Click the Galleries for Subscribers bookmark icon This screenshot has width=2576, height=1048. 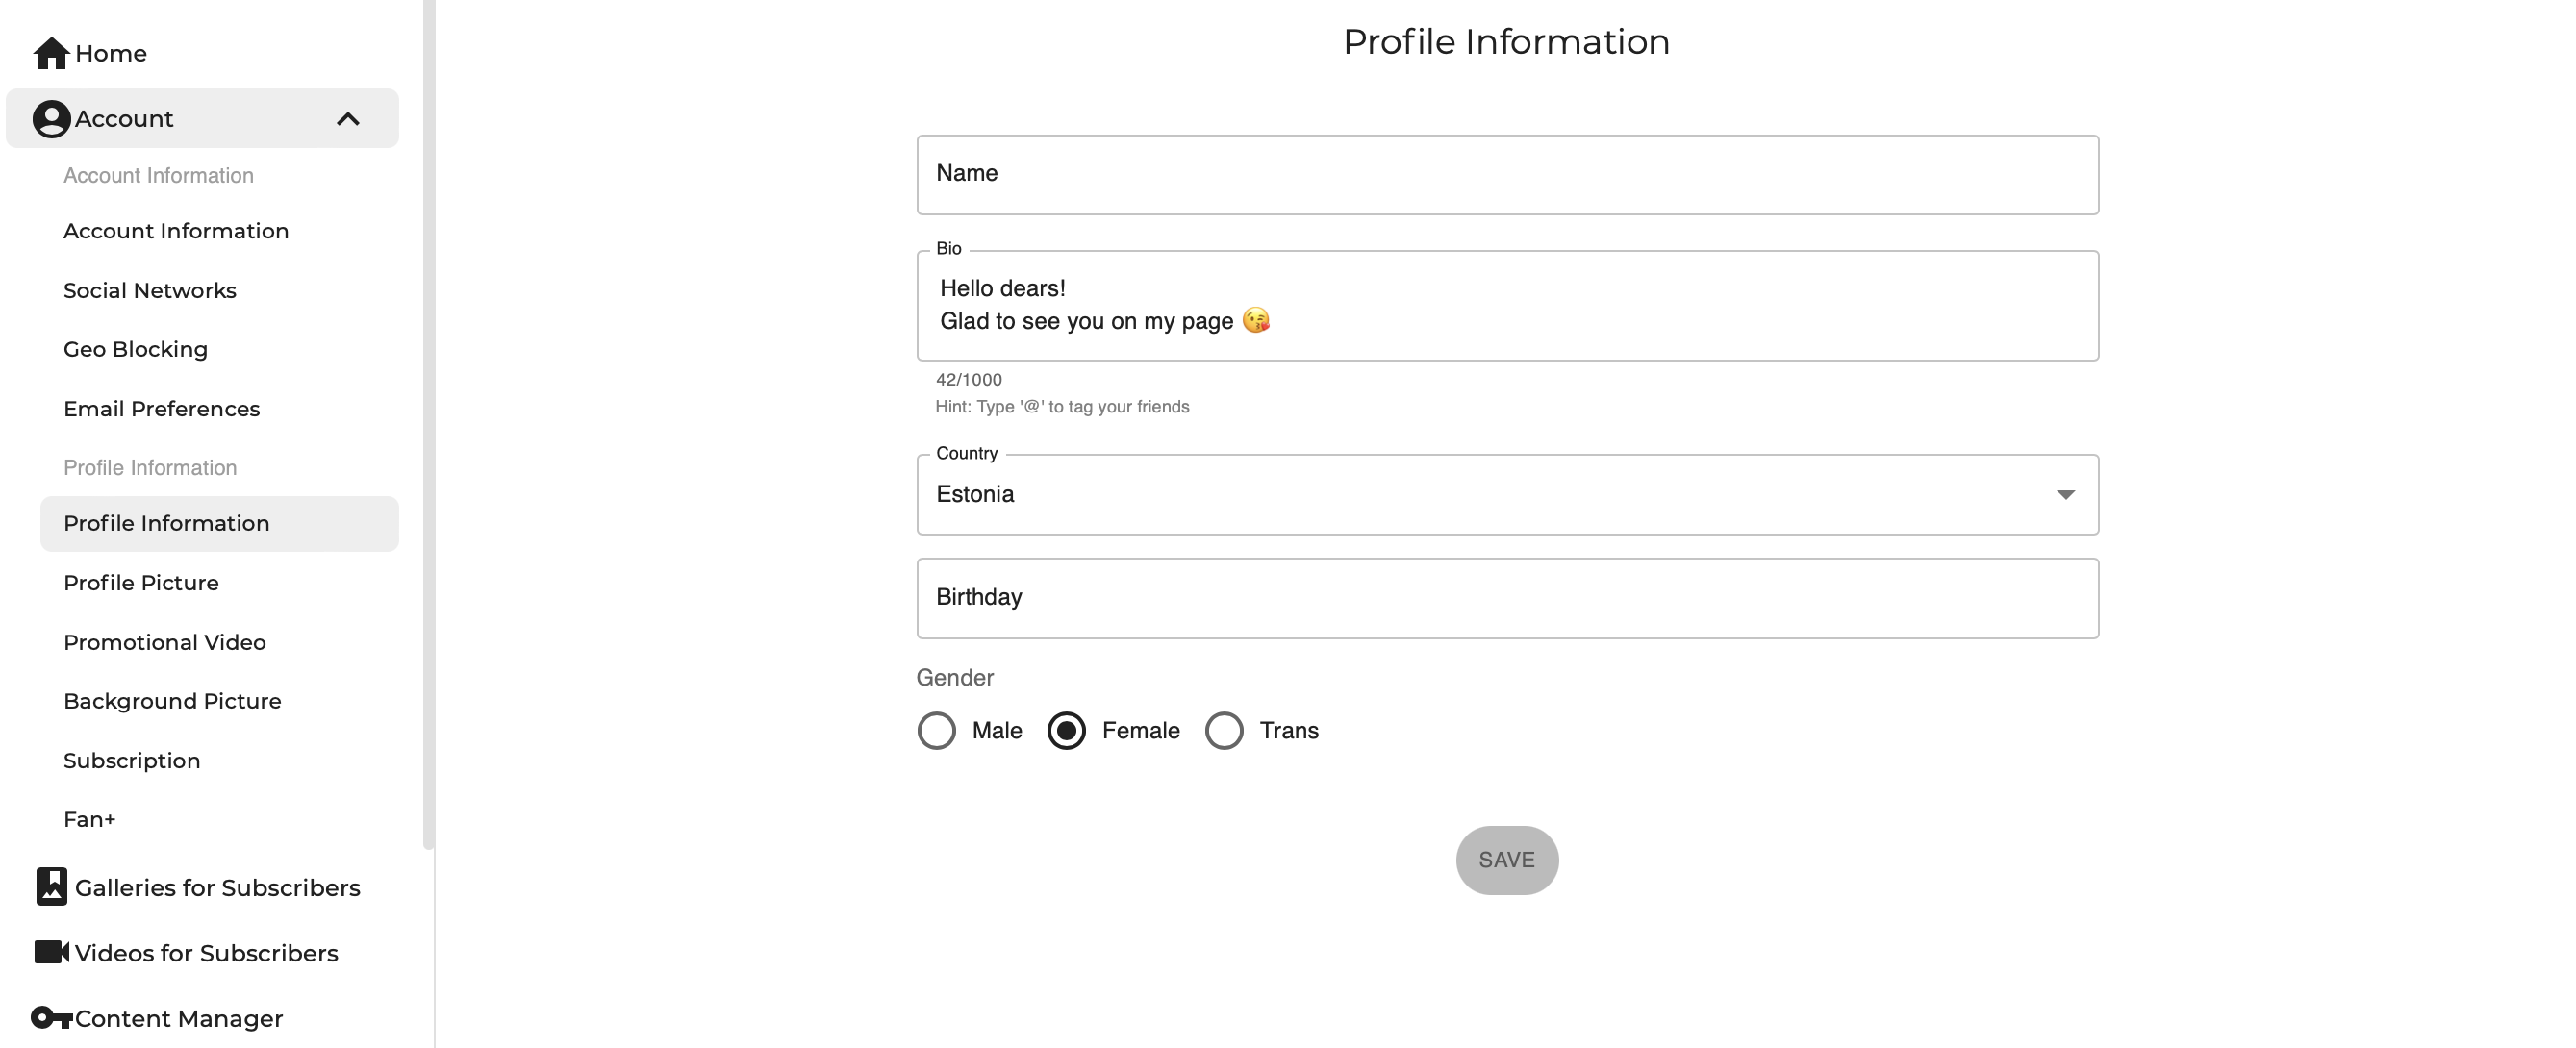(x=51, y=887)
